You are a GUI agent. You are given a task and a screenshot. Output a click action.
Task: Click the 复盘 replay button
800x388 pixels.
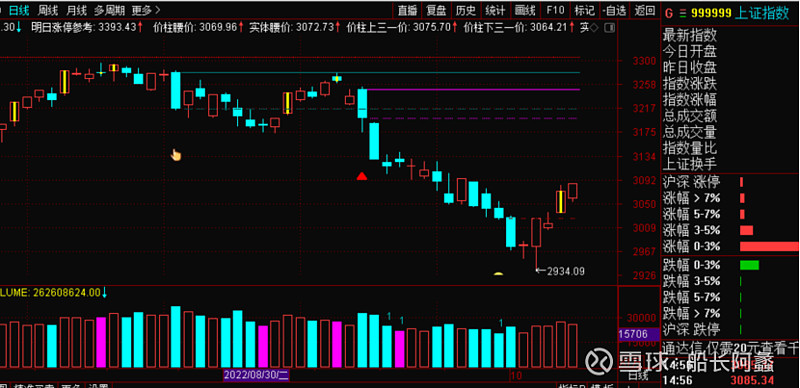coord(436,10)
